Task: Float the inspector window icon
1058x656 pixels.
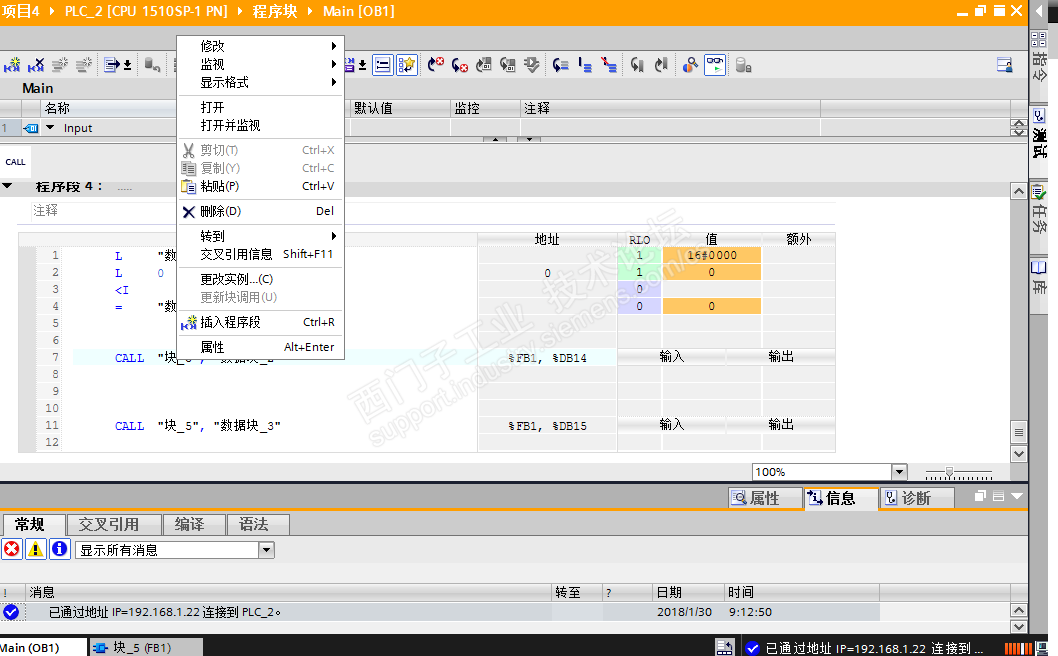Action: click(980, 496)
